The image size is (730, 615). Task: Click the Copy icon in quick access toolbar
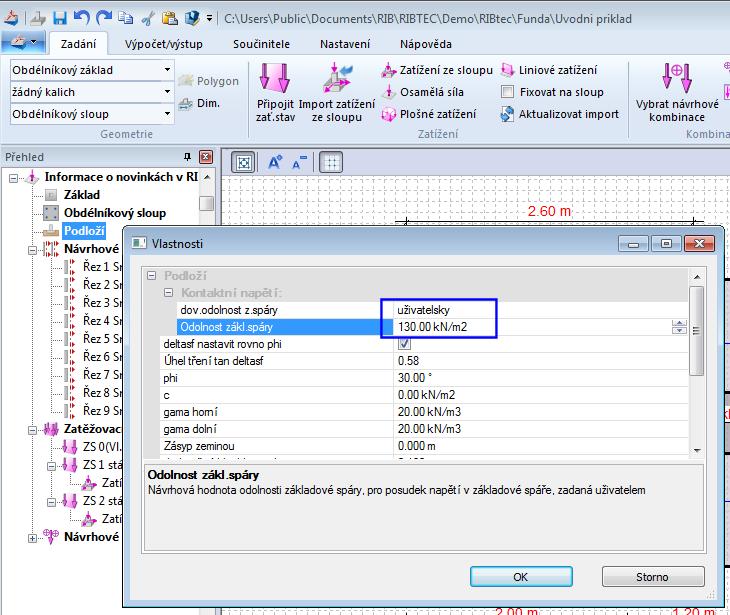coord(125,18)
